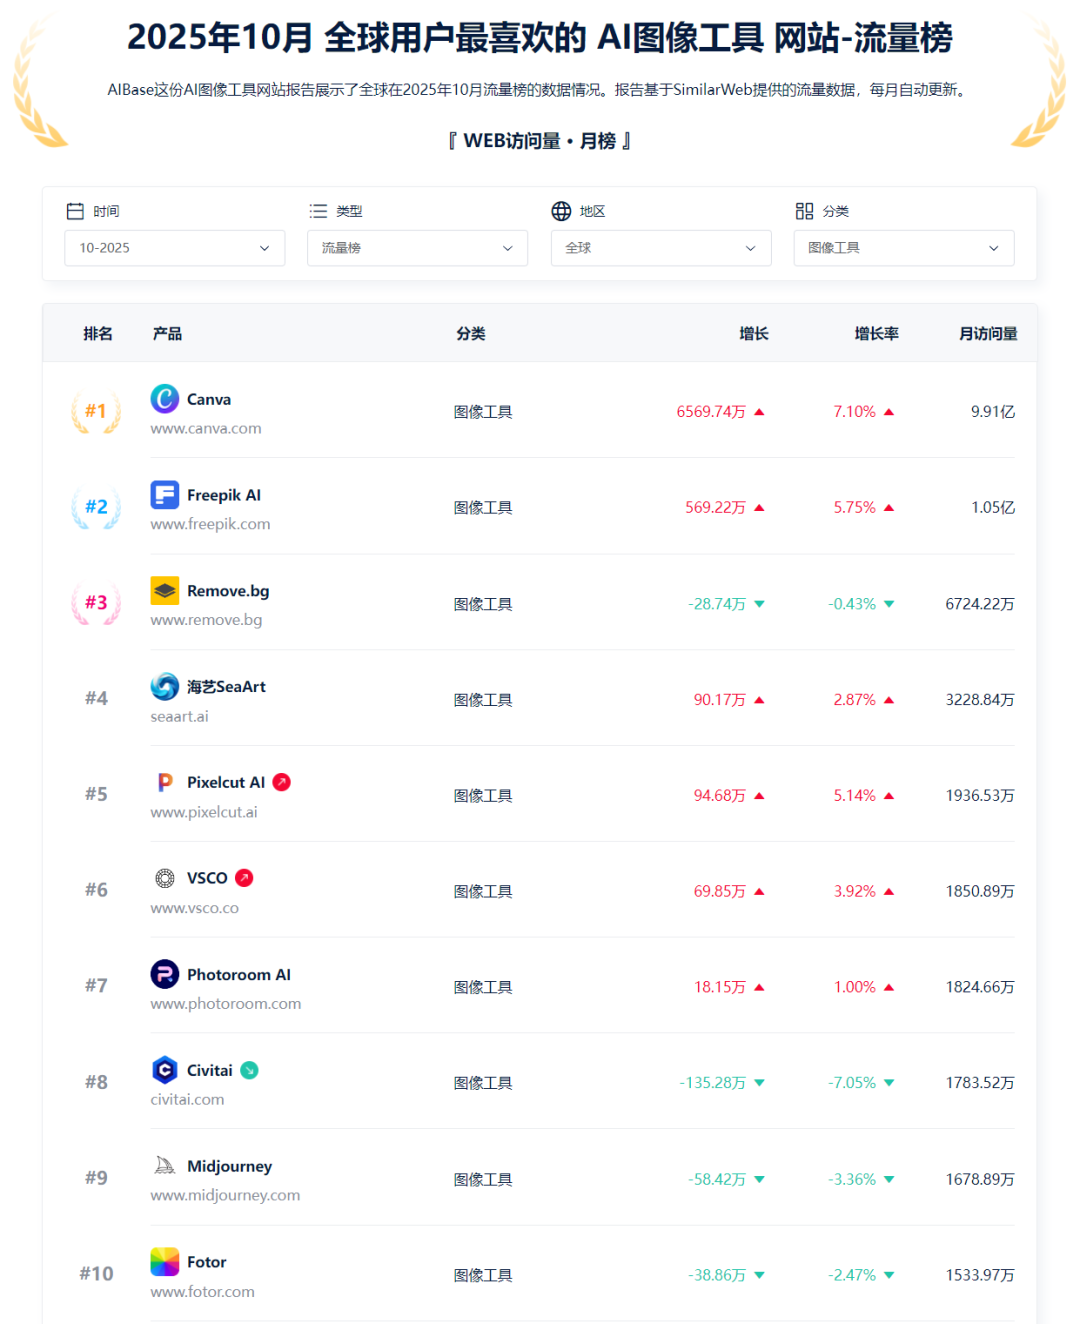Click the globe icon beside 地区
Image resolution: width=1080 pixels, height=1324 pixels.
(561, 210)
